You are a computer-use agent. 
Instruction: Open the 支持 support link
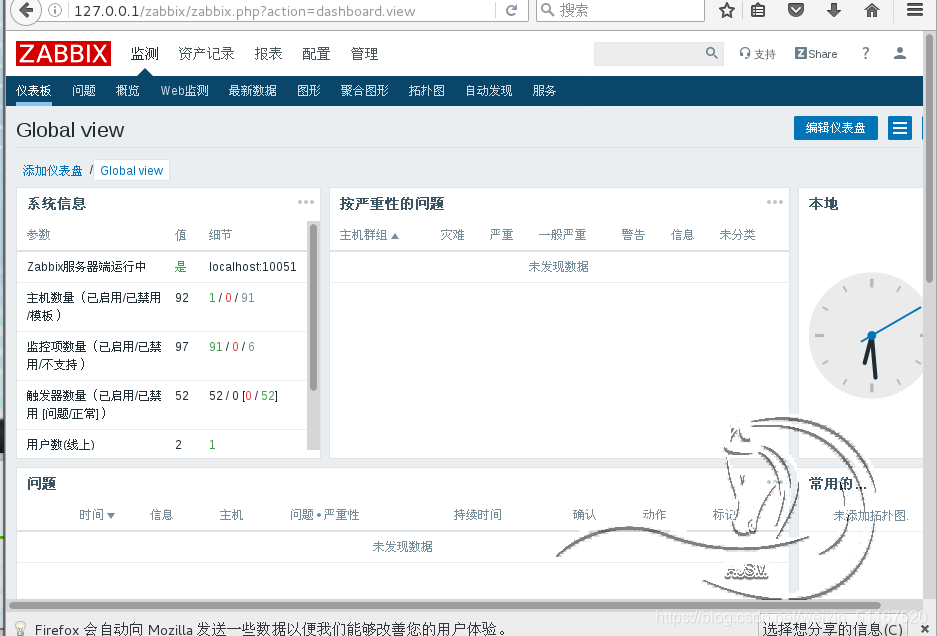click(x=757, y=54)
